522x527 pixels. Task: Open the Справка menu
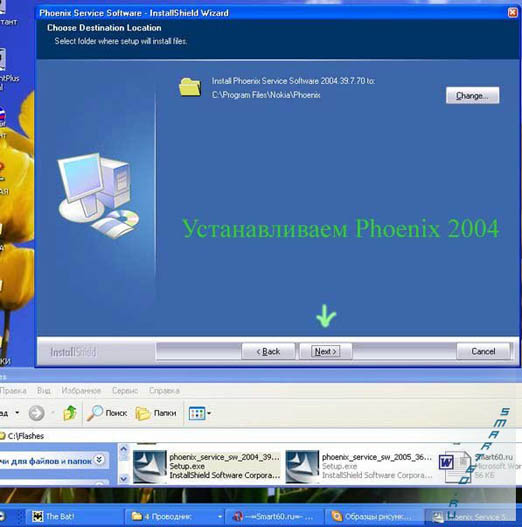[164, 390]
